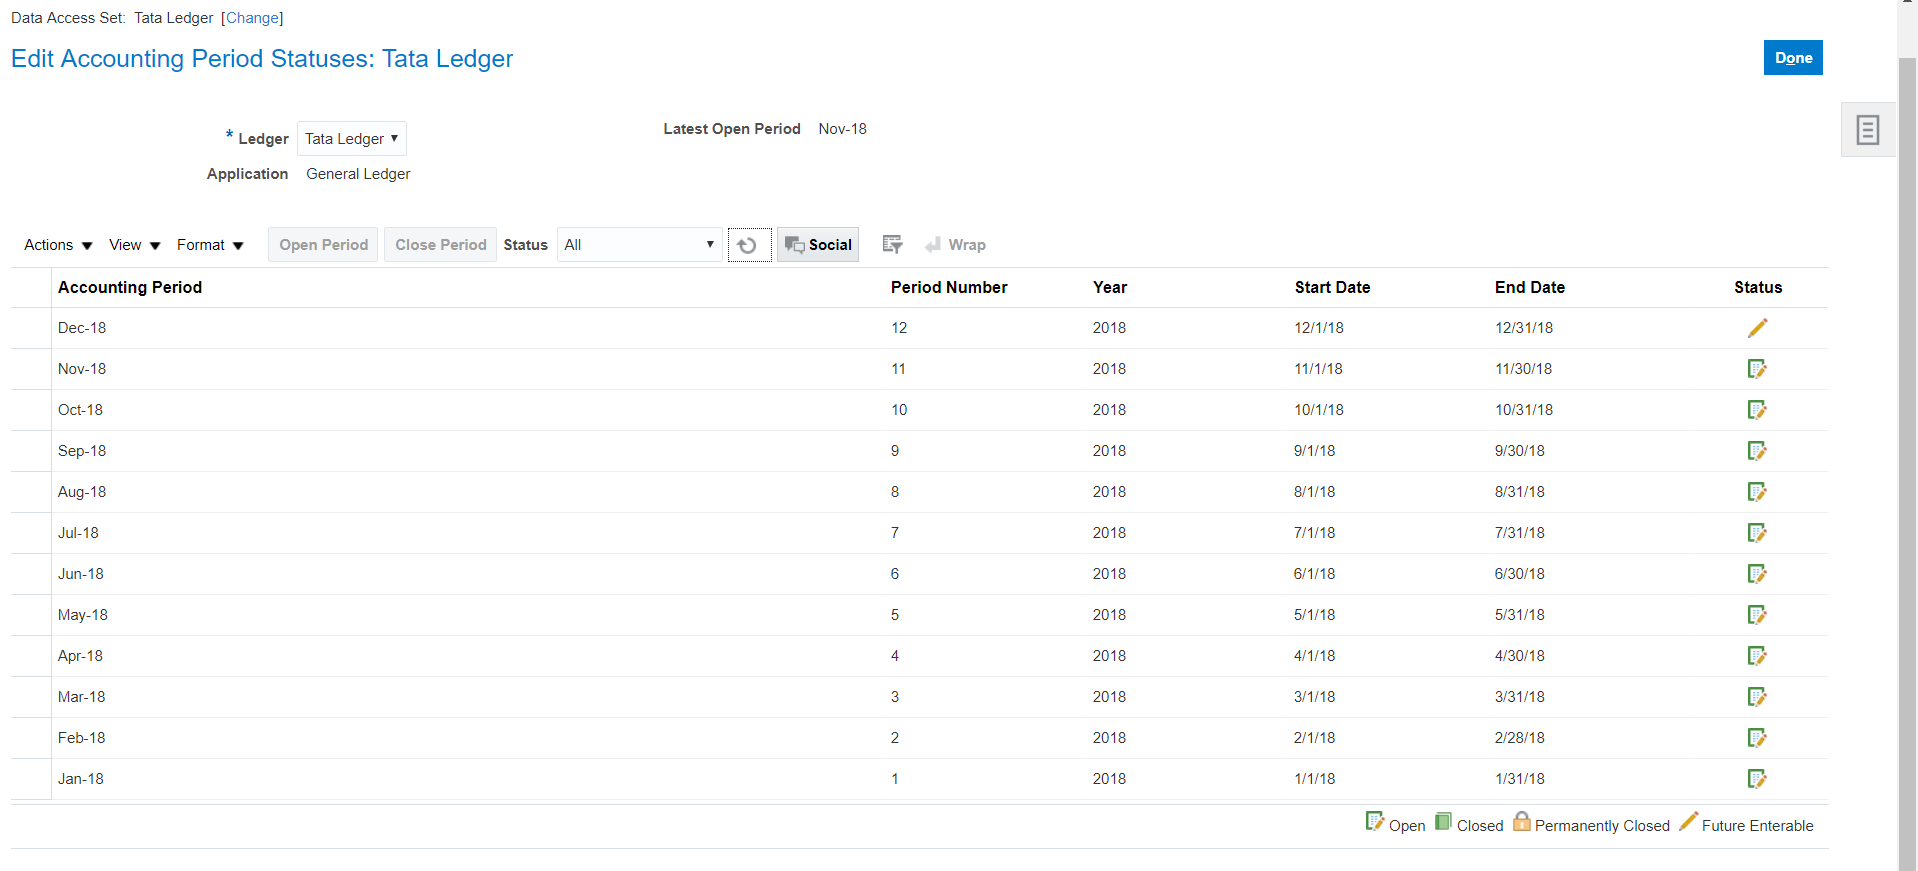Image resolution: width=1918 pixels, height=871 pixels.
Task: Open the View menu
Action: tap(134, 245)
